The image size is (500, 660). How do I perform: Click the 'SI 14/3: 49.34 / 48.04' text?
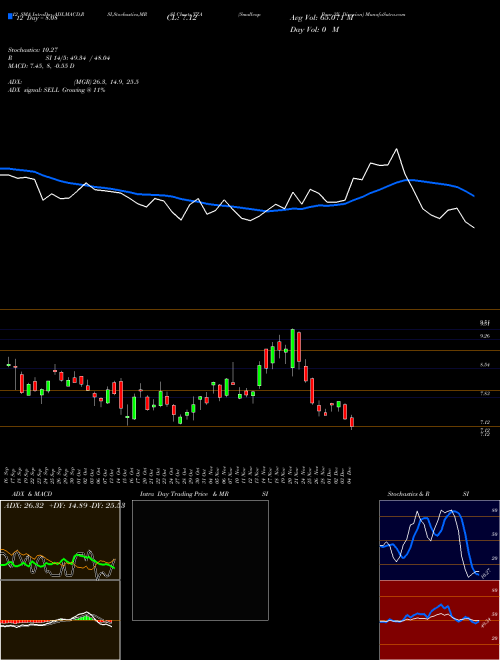click(x=78, y=58)
